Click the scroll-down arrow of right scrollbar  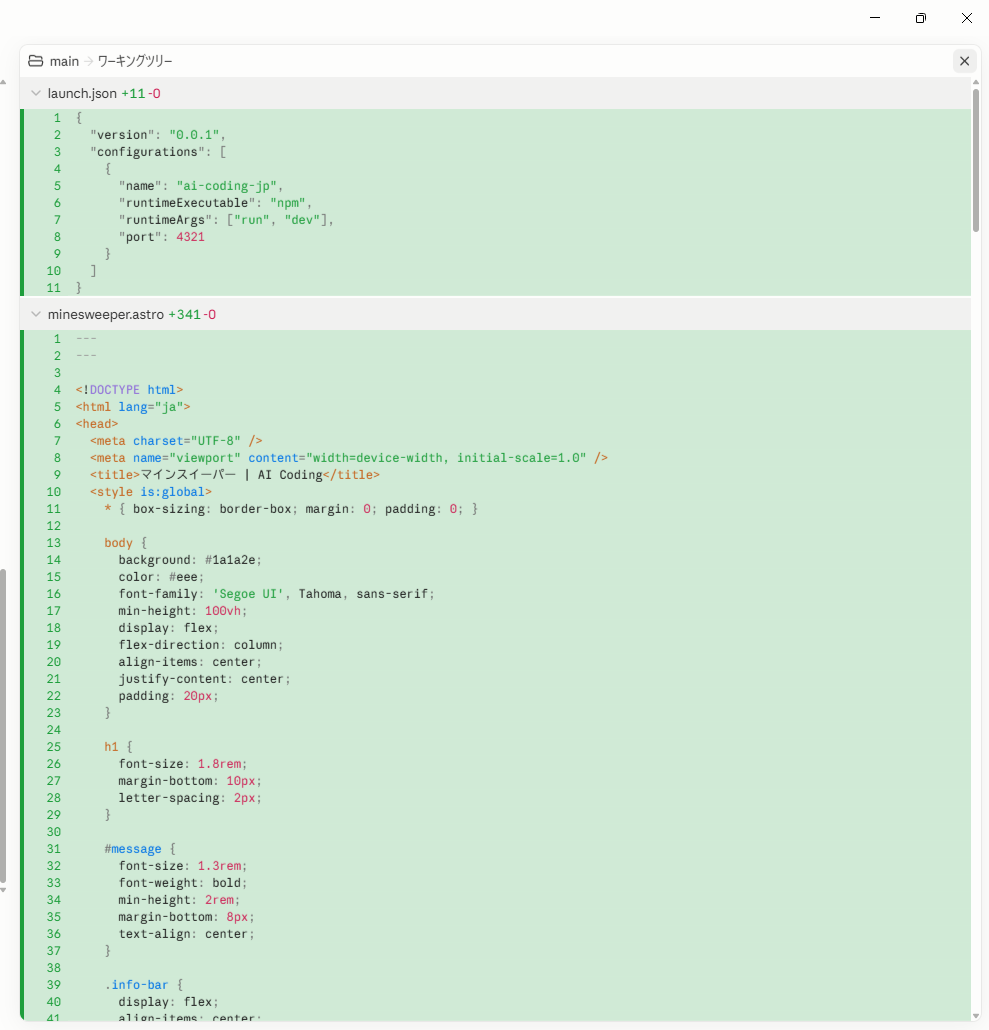click(x=976, y=1016)
